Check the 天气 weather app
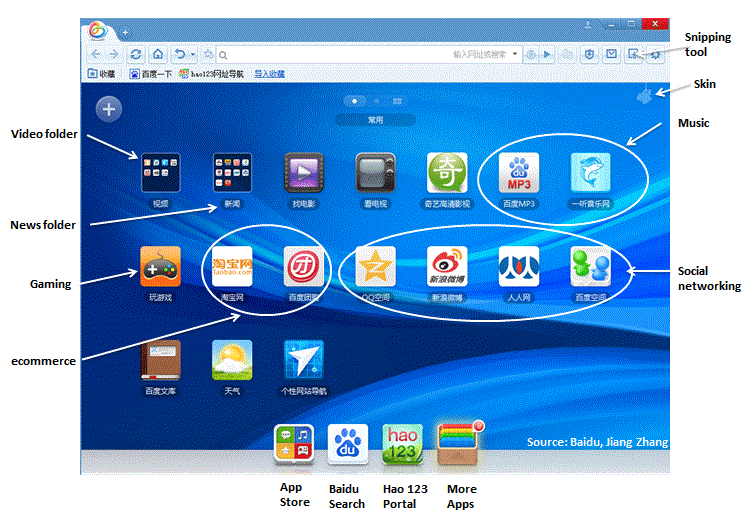 click(x=232, y=360)
